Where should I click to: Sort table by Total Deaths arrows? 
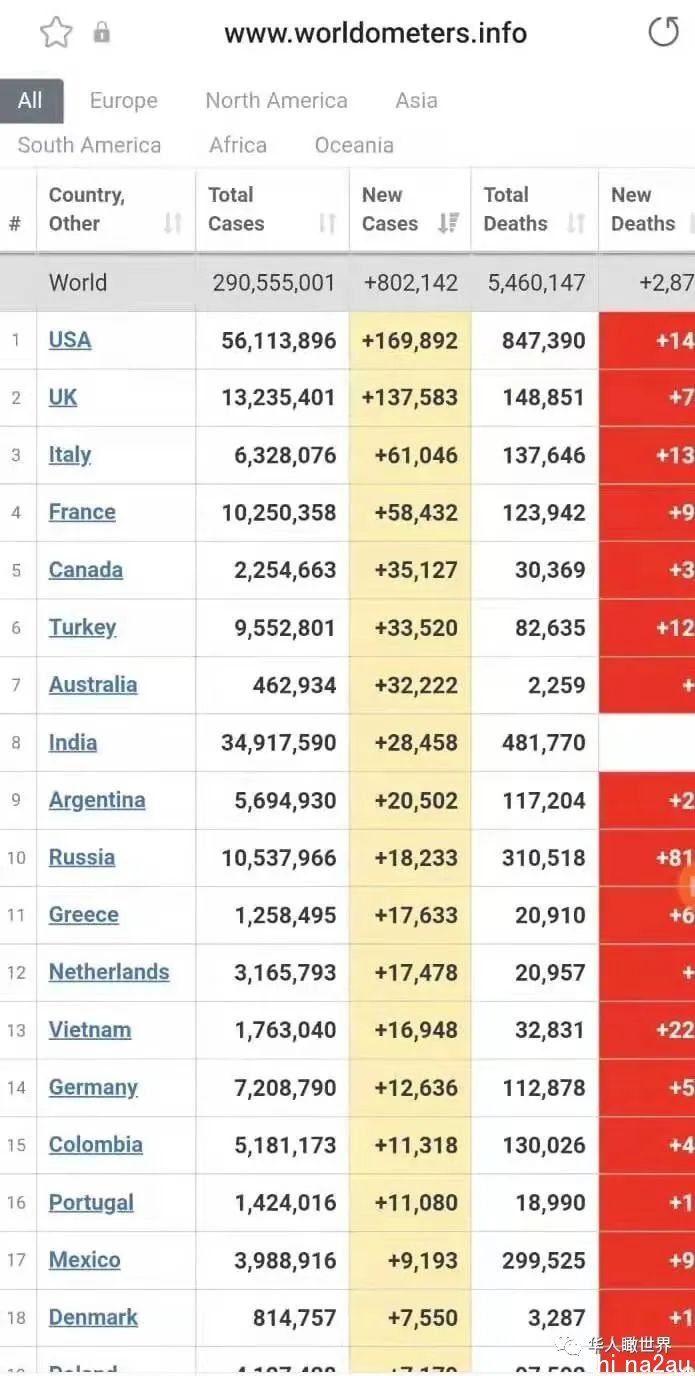(575, 223)
